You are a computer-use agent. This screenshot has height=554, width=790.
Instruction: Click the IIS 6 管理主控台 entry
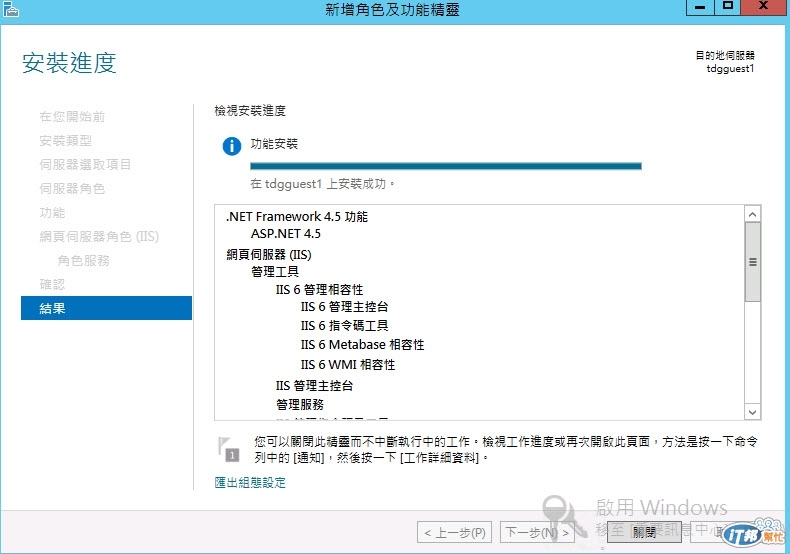344,307
